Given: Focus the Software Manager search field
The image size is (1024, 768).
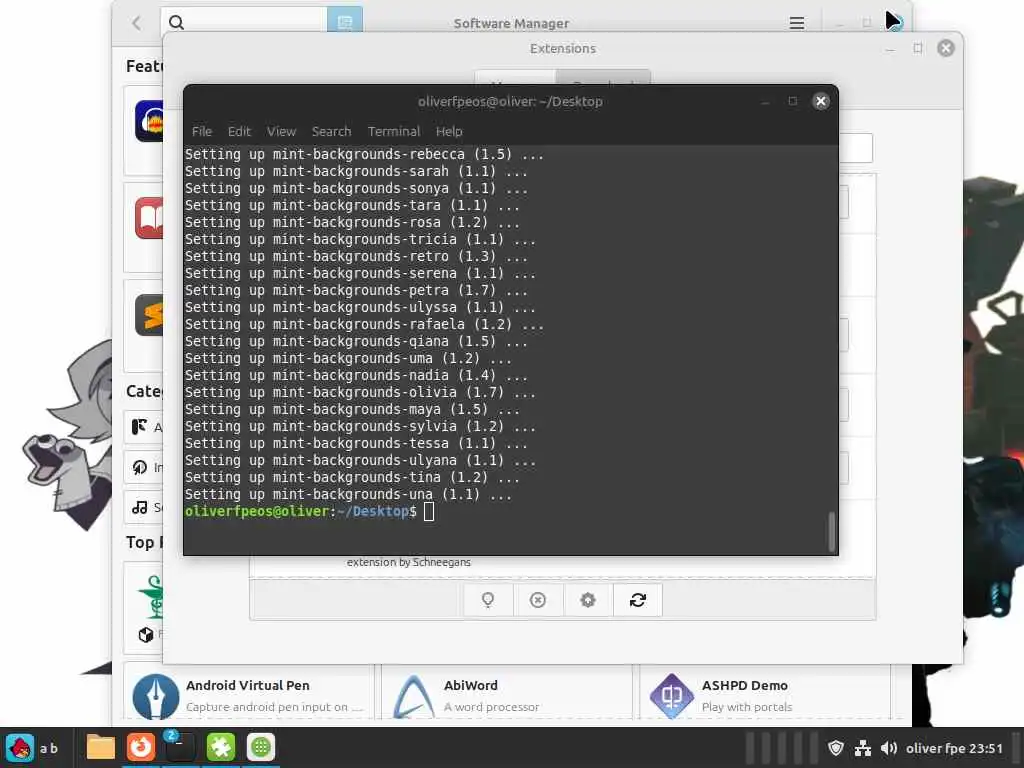Looking at the screenshot, I should 244,20.
